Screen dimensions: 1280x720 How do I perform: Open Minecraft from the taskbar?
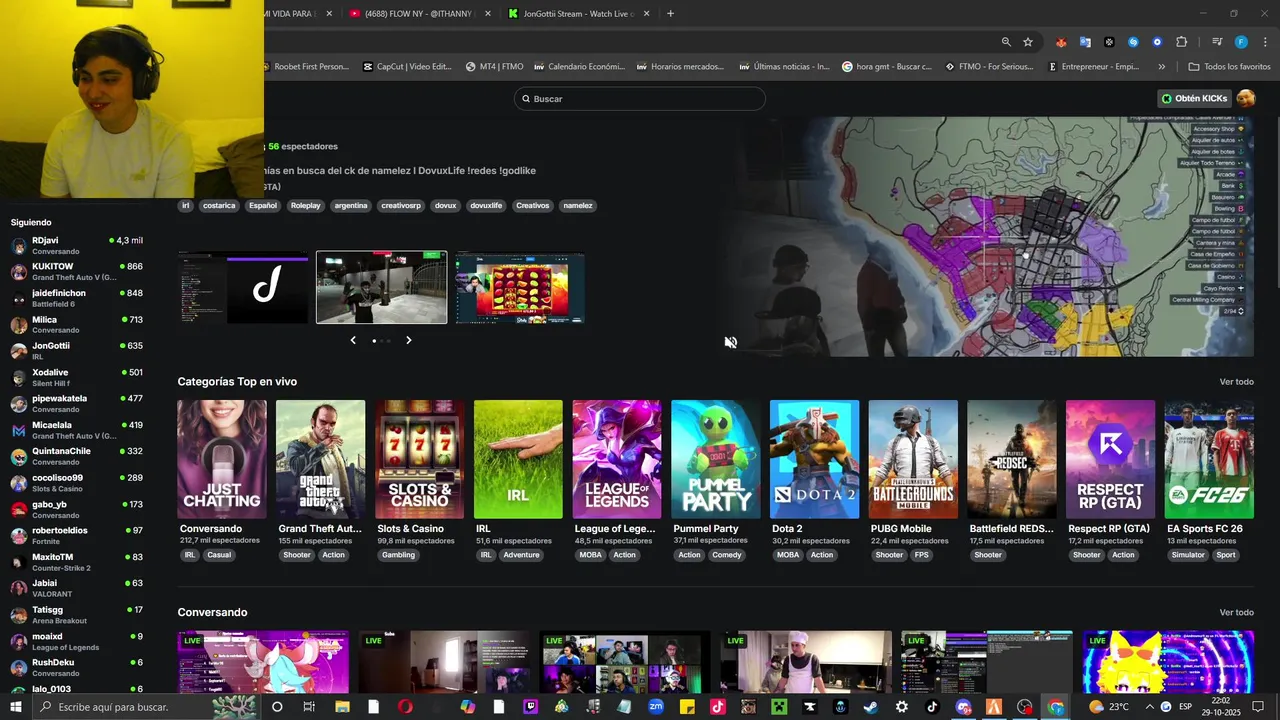point(779,707)
